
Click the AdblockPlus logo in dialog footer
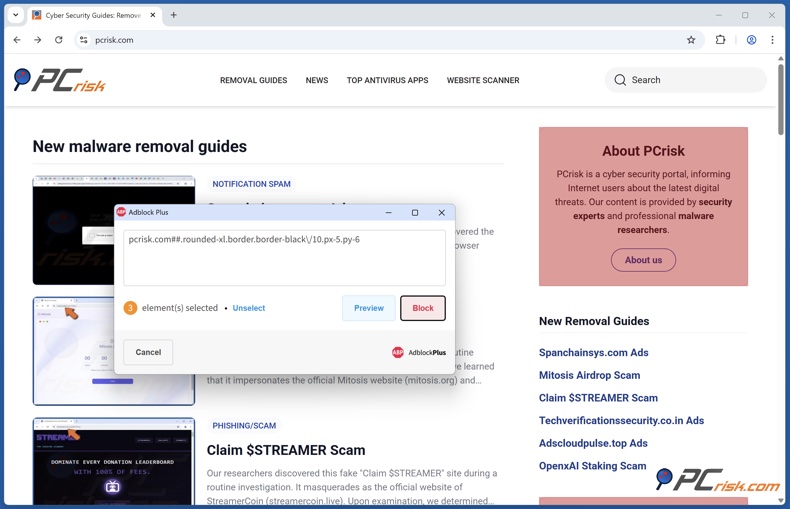coord(419,352)
